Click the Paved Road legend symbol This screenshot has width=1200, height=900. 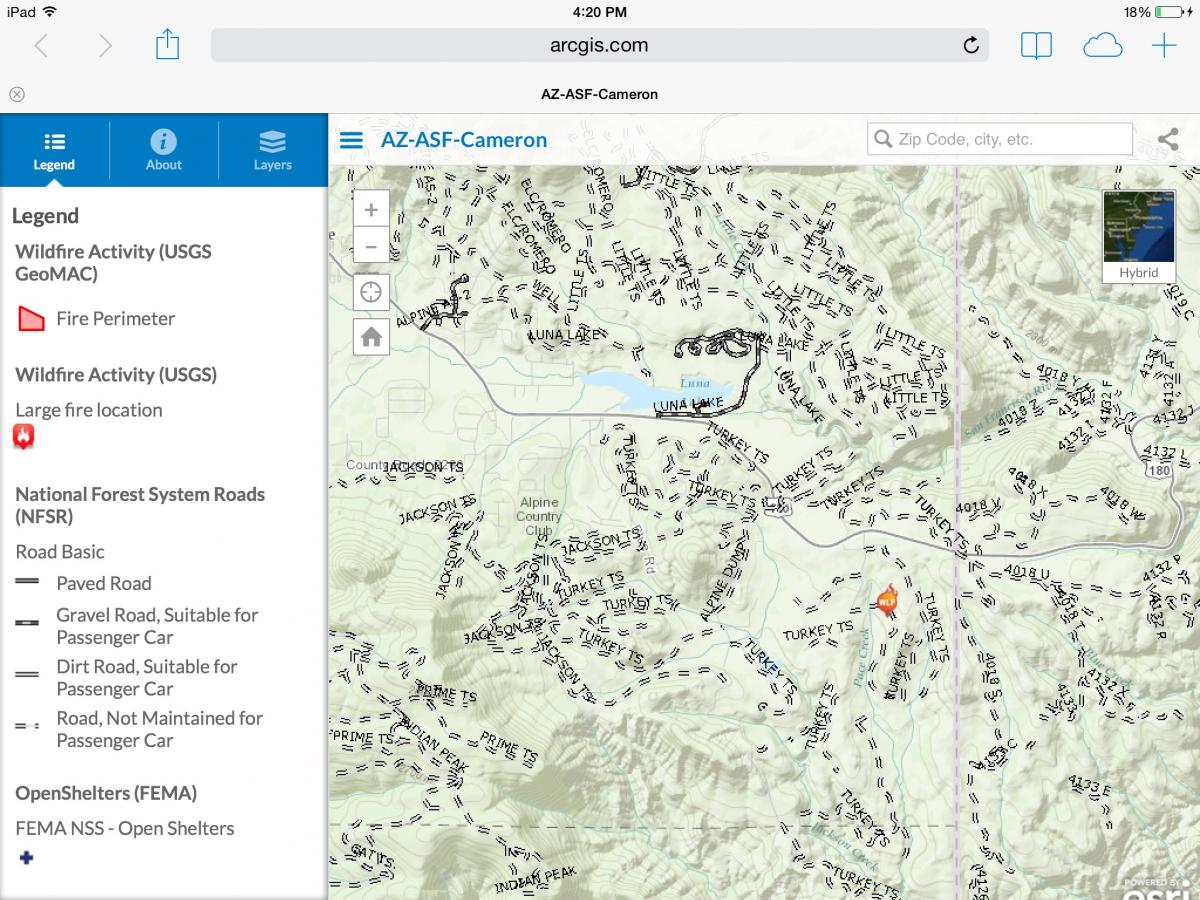(x=28, y=581)
